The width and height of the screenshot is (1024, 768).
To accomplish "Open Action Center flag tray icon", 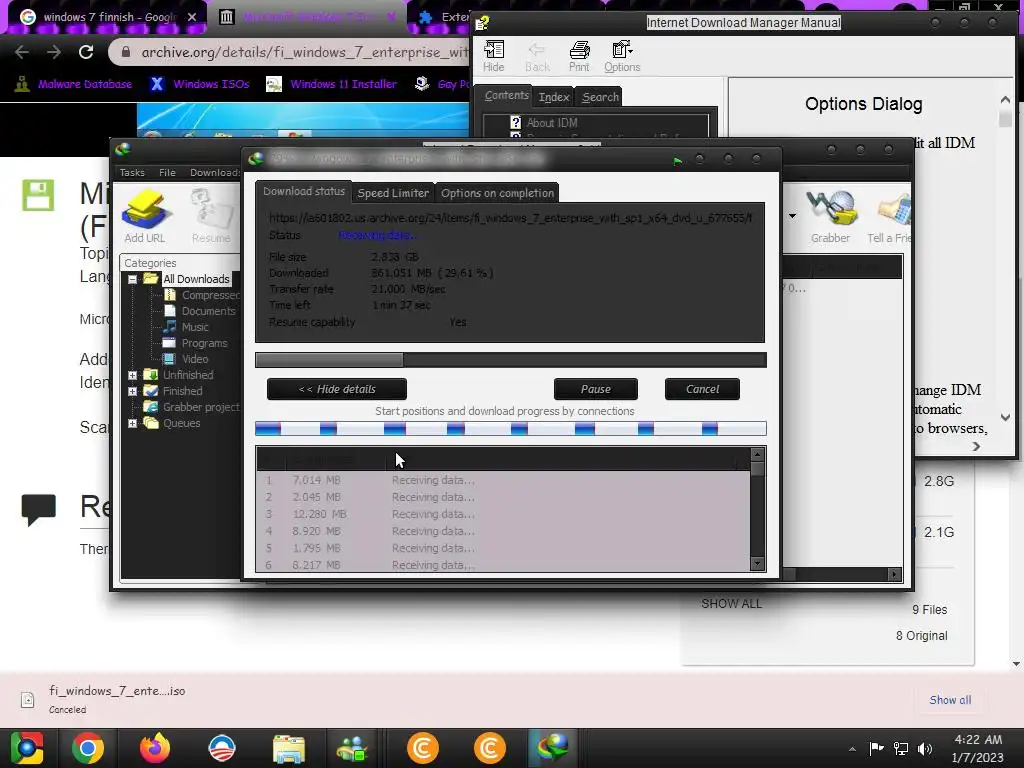I will tap(876, 749).
